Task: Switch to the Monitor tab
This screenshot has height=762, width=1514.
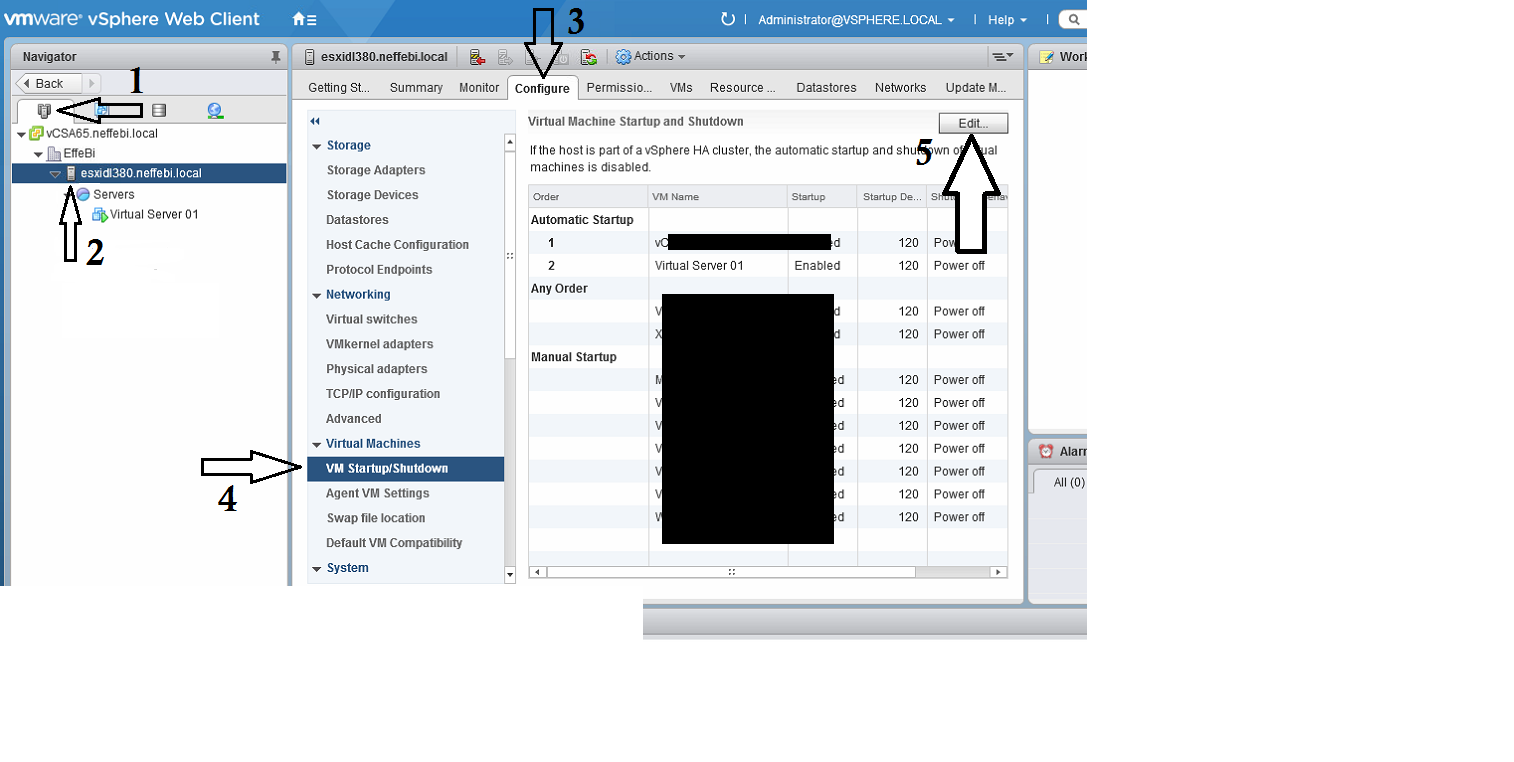Action: coord(479,88)
